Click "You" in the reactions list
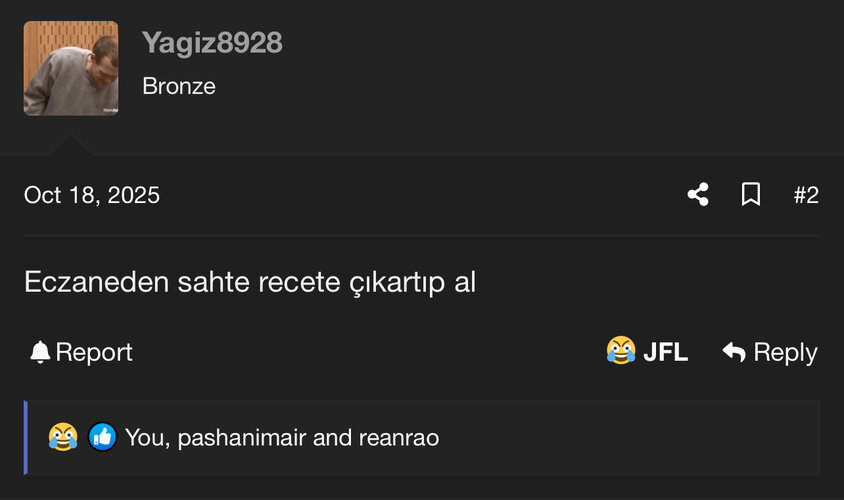The width and height of the screenshot is (844, 500). (147, 438)
